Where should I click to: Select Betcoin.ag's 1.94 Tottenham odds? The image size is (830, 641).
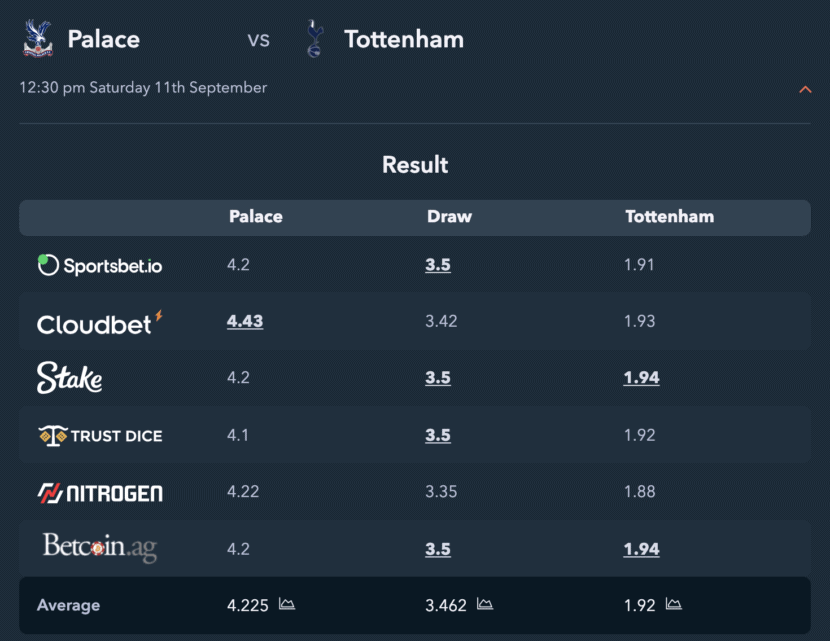click(x=641, y=549)
